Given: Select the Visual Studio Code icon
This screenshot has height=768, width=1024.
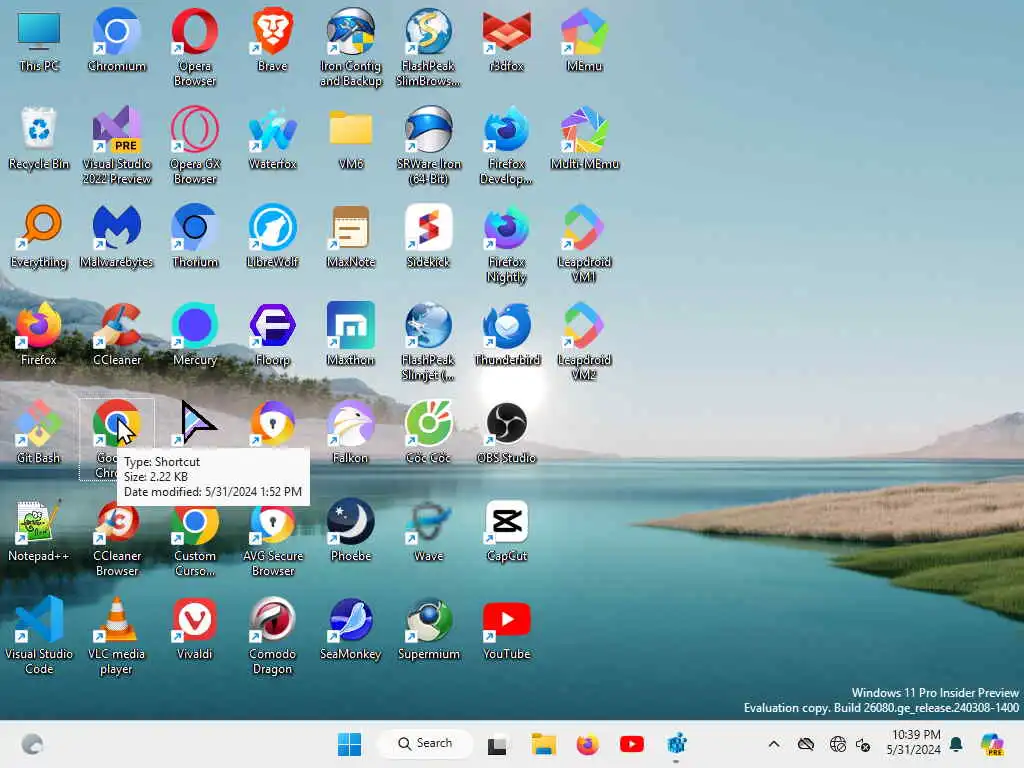Looking at the screenshot, I should [39, 635].
